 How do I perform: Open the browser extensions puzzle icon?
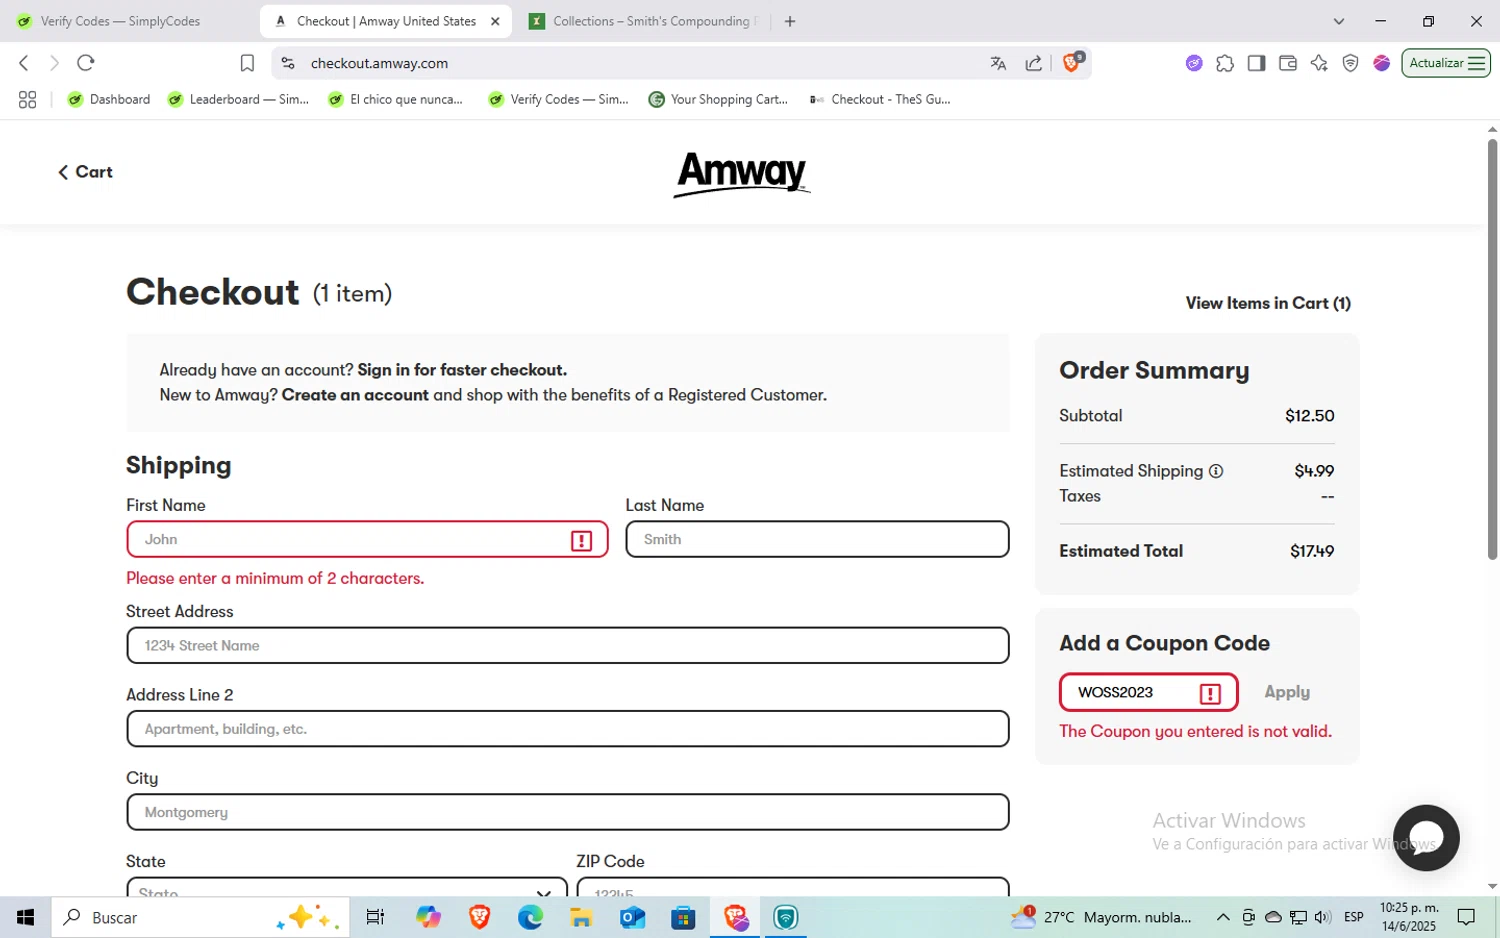(x=1225, y=63)
